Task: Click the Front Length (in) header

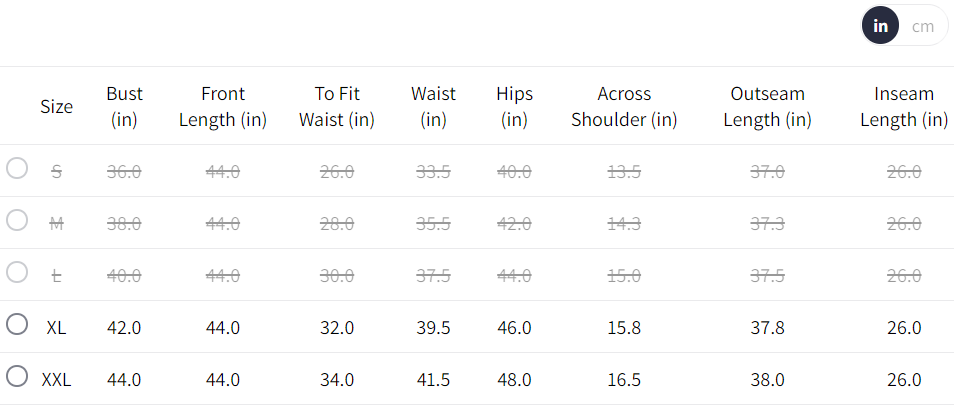Action: coord(223,106)
